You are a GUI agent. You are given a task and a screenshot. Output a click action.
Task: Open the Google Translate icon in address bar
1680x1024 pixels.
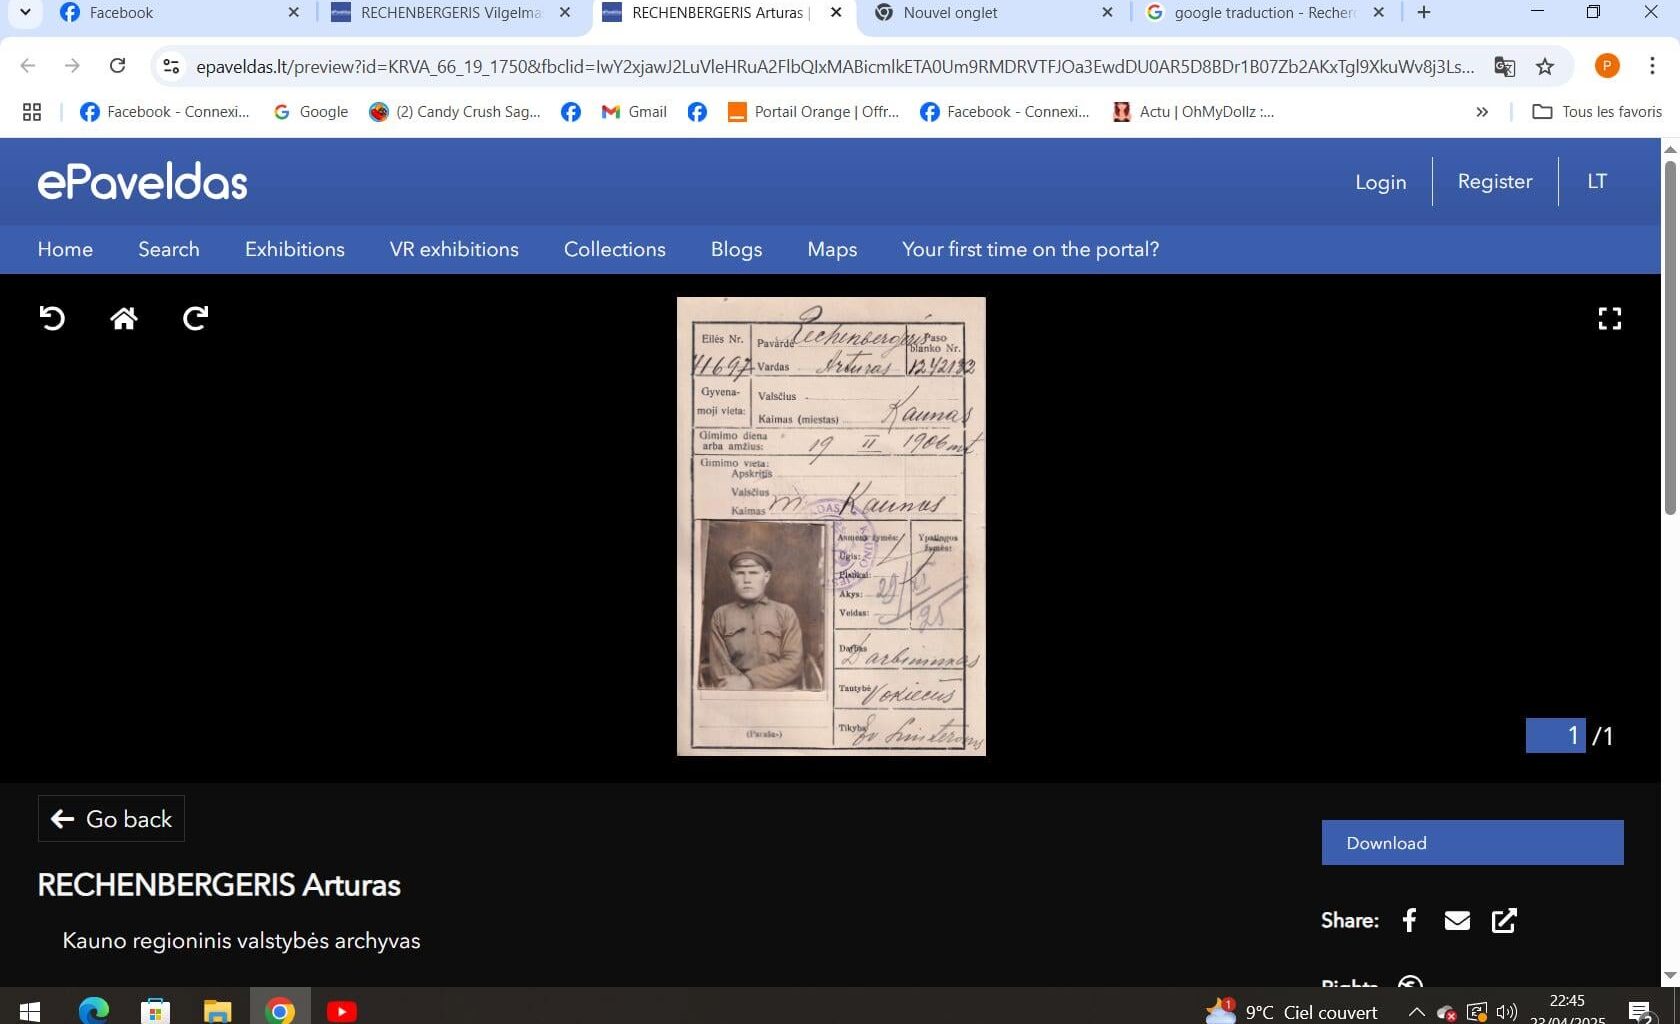tap(1504, 67)
